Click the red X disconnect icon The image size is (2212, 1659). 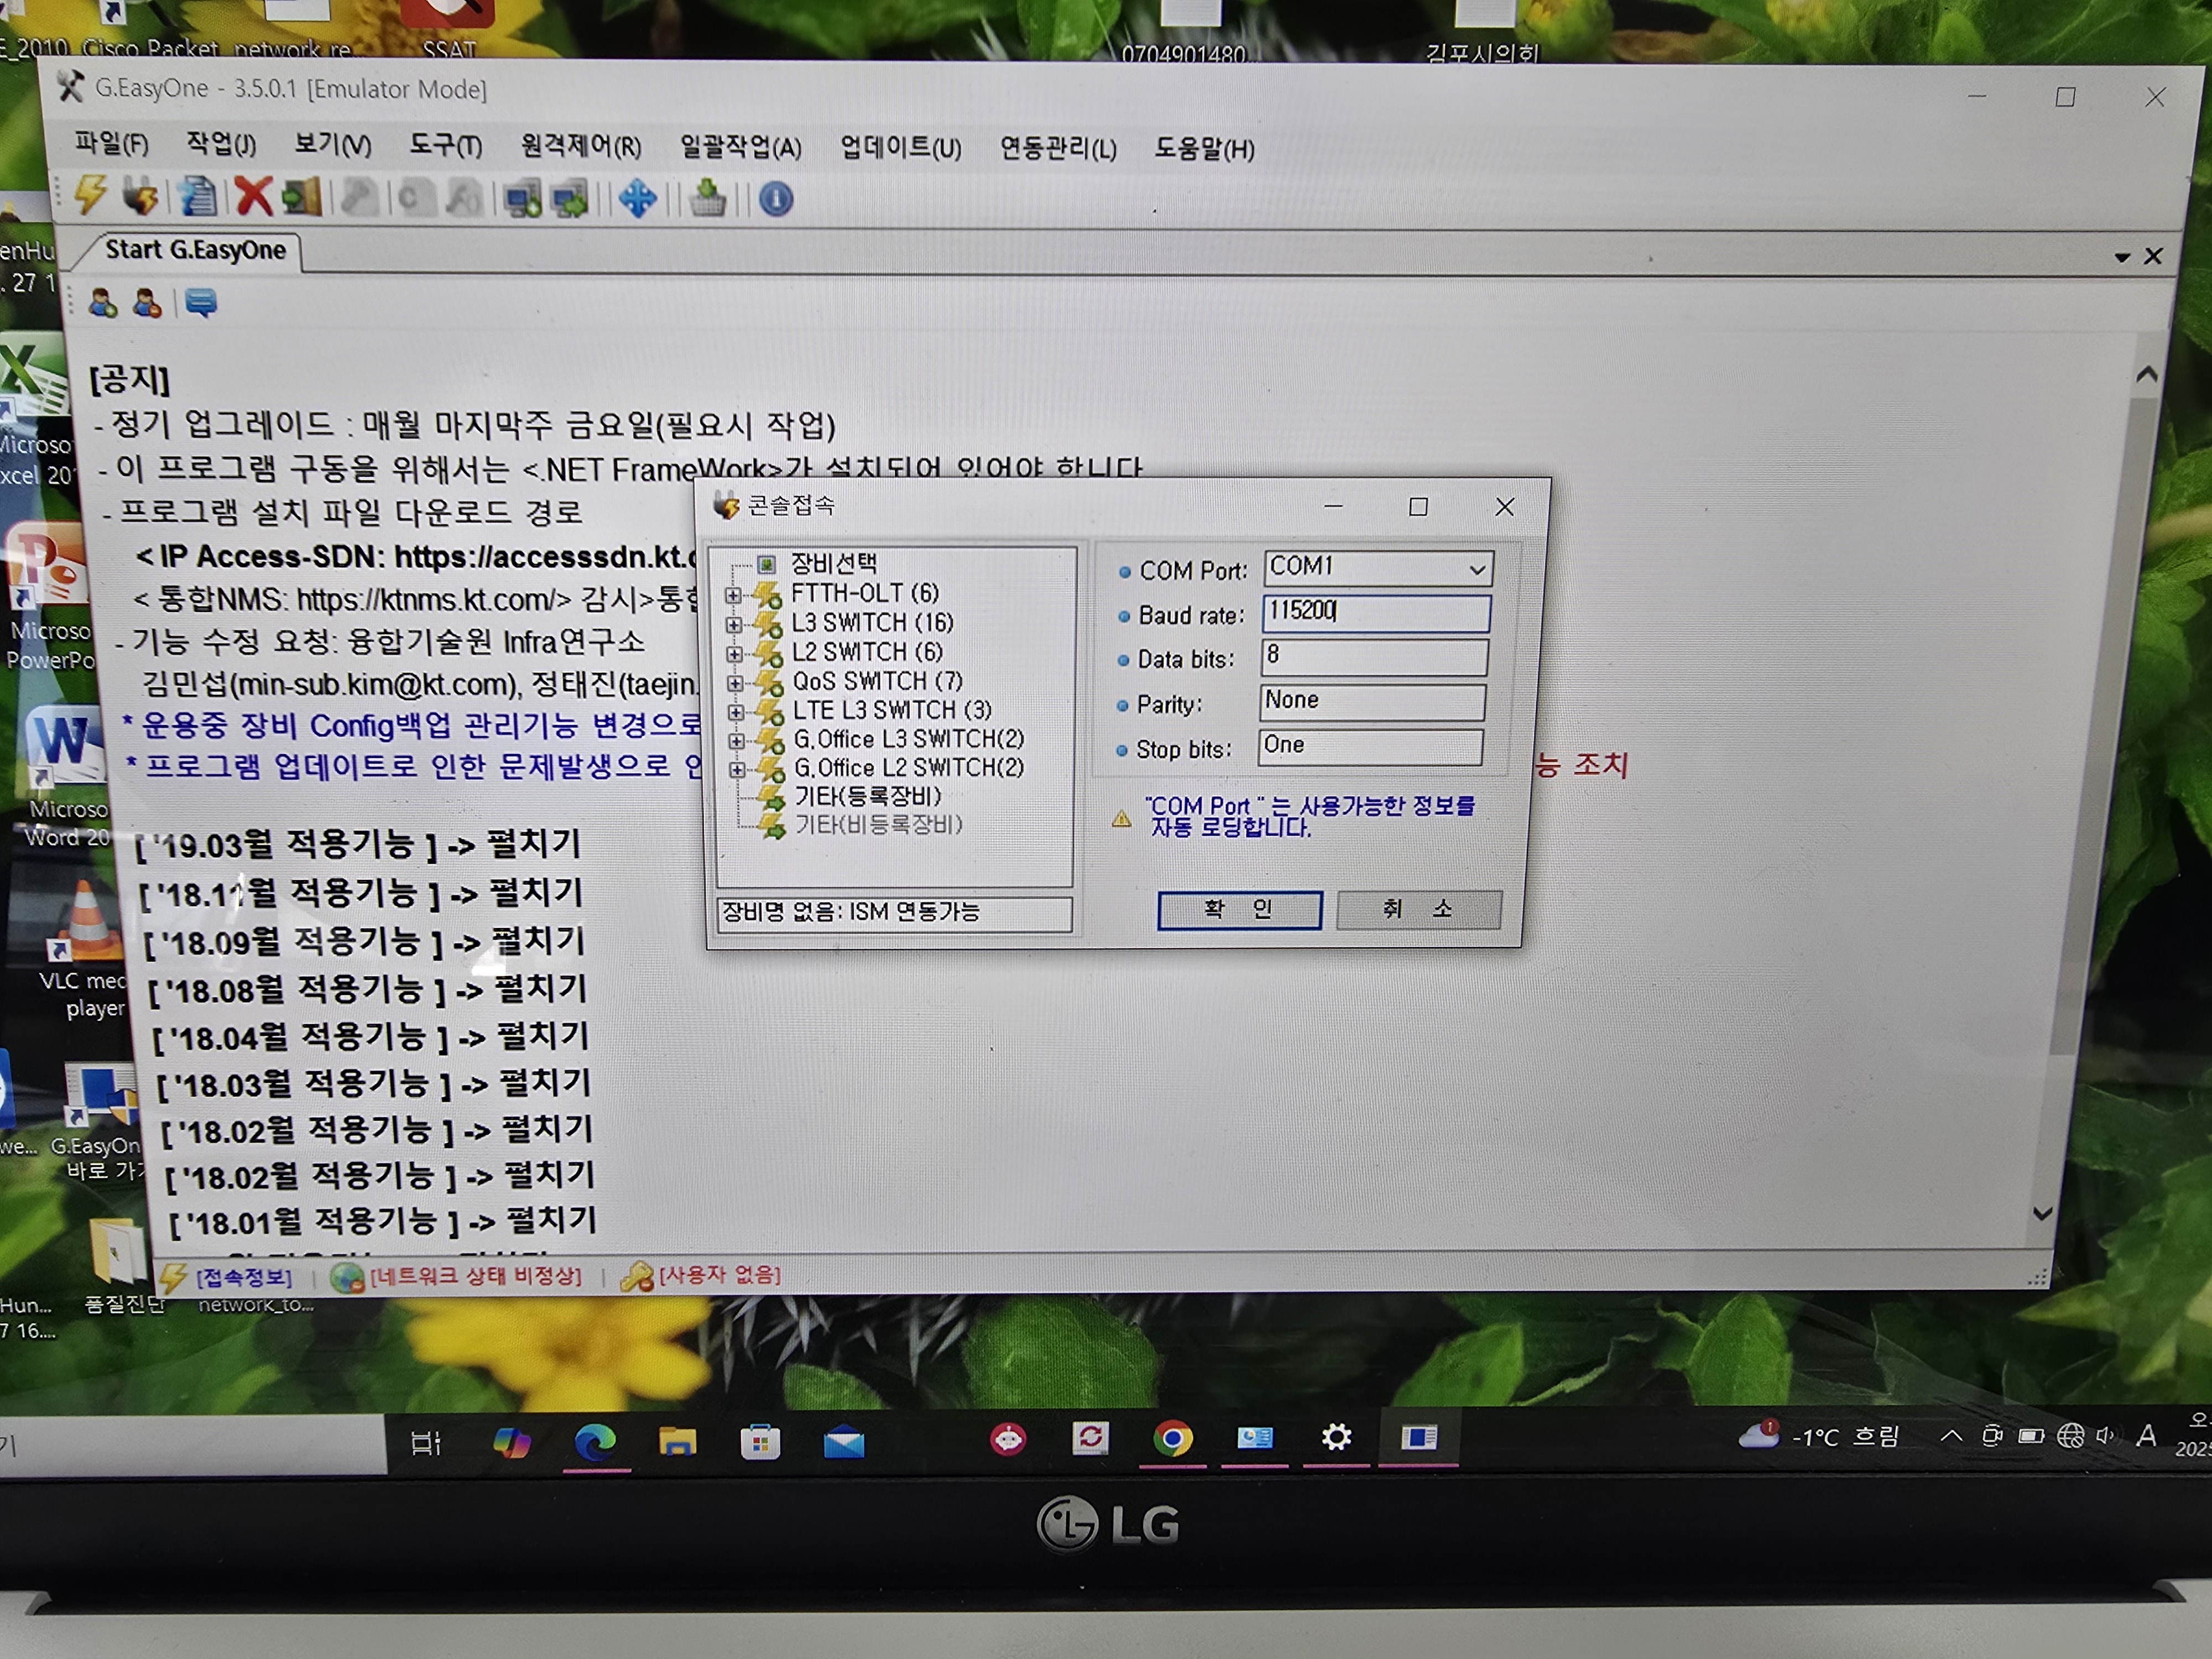pos(253,197)
